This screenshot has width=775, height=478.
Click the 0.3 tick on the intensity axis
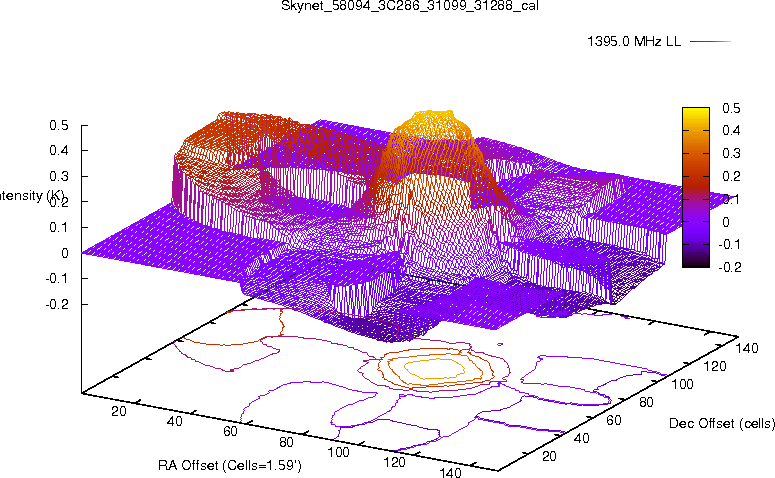(x=59, y=176)
